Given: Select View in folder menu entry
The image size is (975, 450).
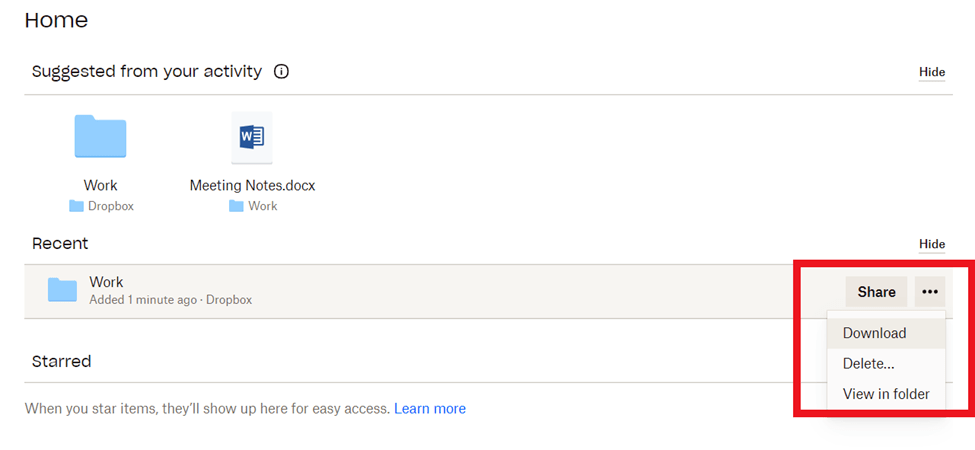Looking at the screenshot, I should tap(885, 394).
